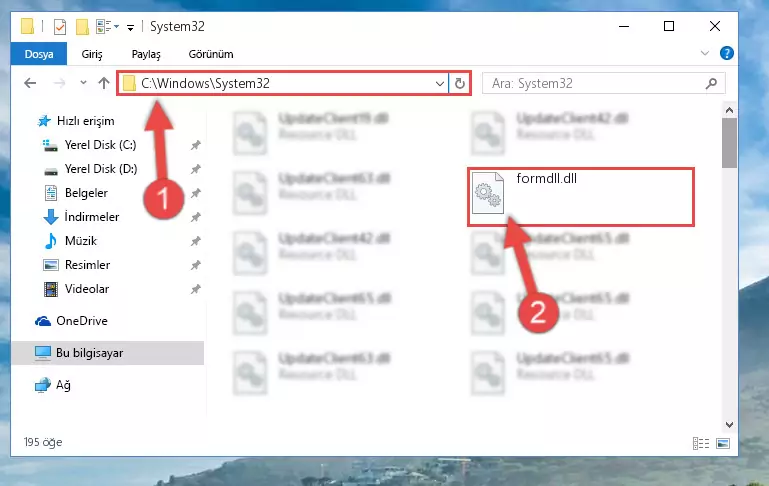Image resolution: width=769 pixels, height=486 pixels.
Task: Go back with the left arrow
Action: (x=30, y=83)
